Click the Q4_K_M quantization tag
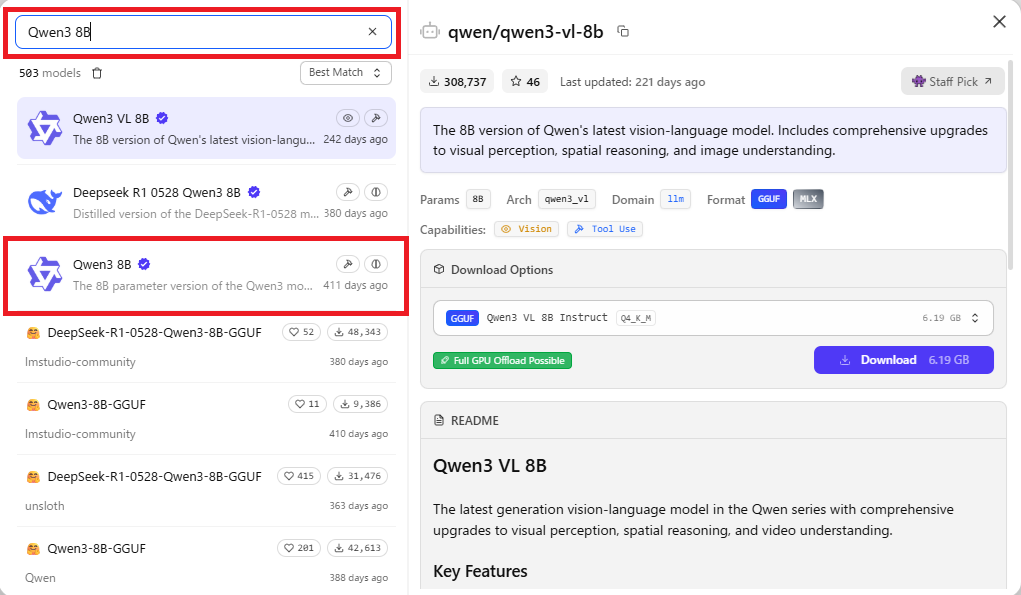The height and width of the screenshot is (595, 1021). pyautogui.click(x=636, y=318)
